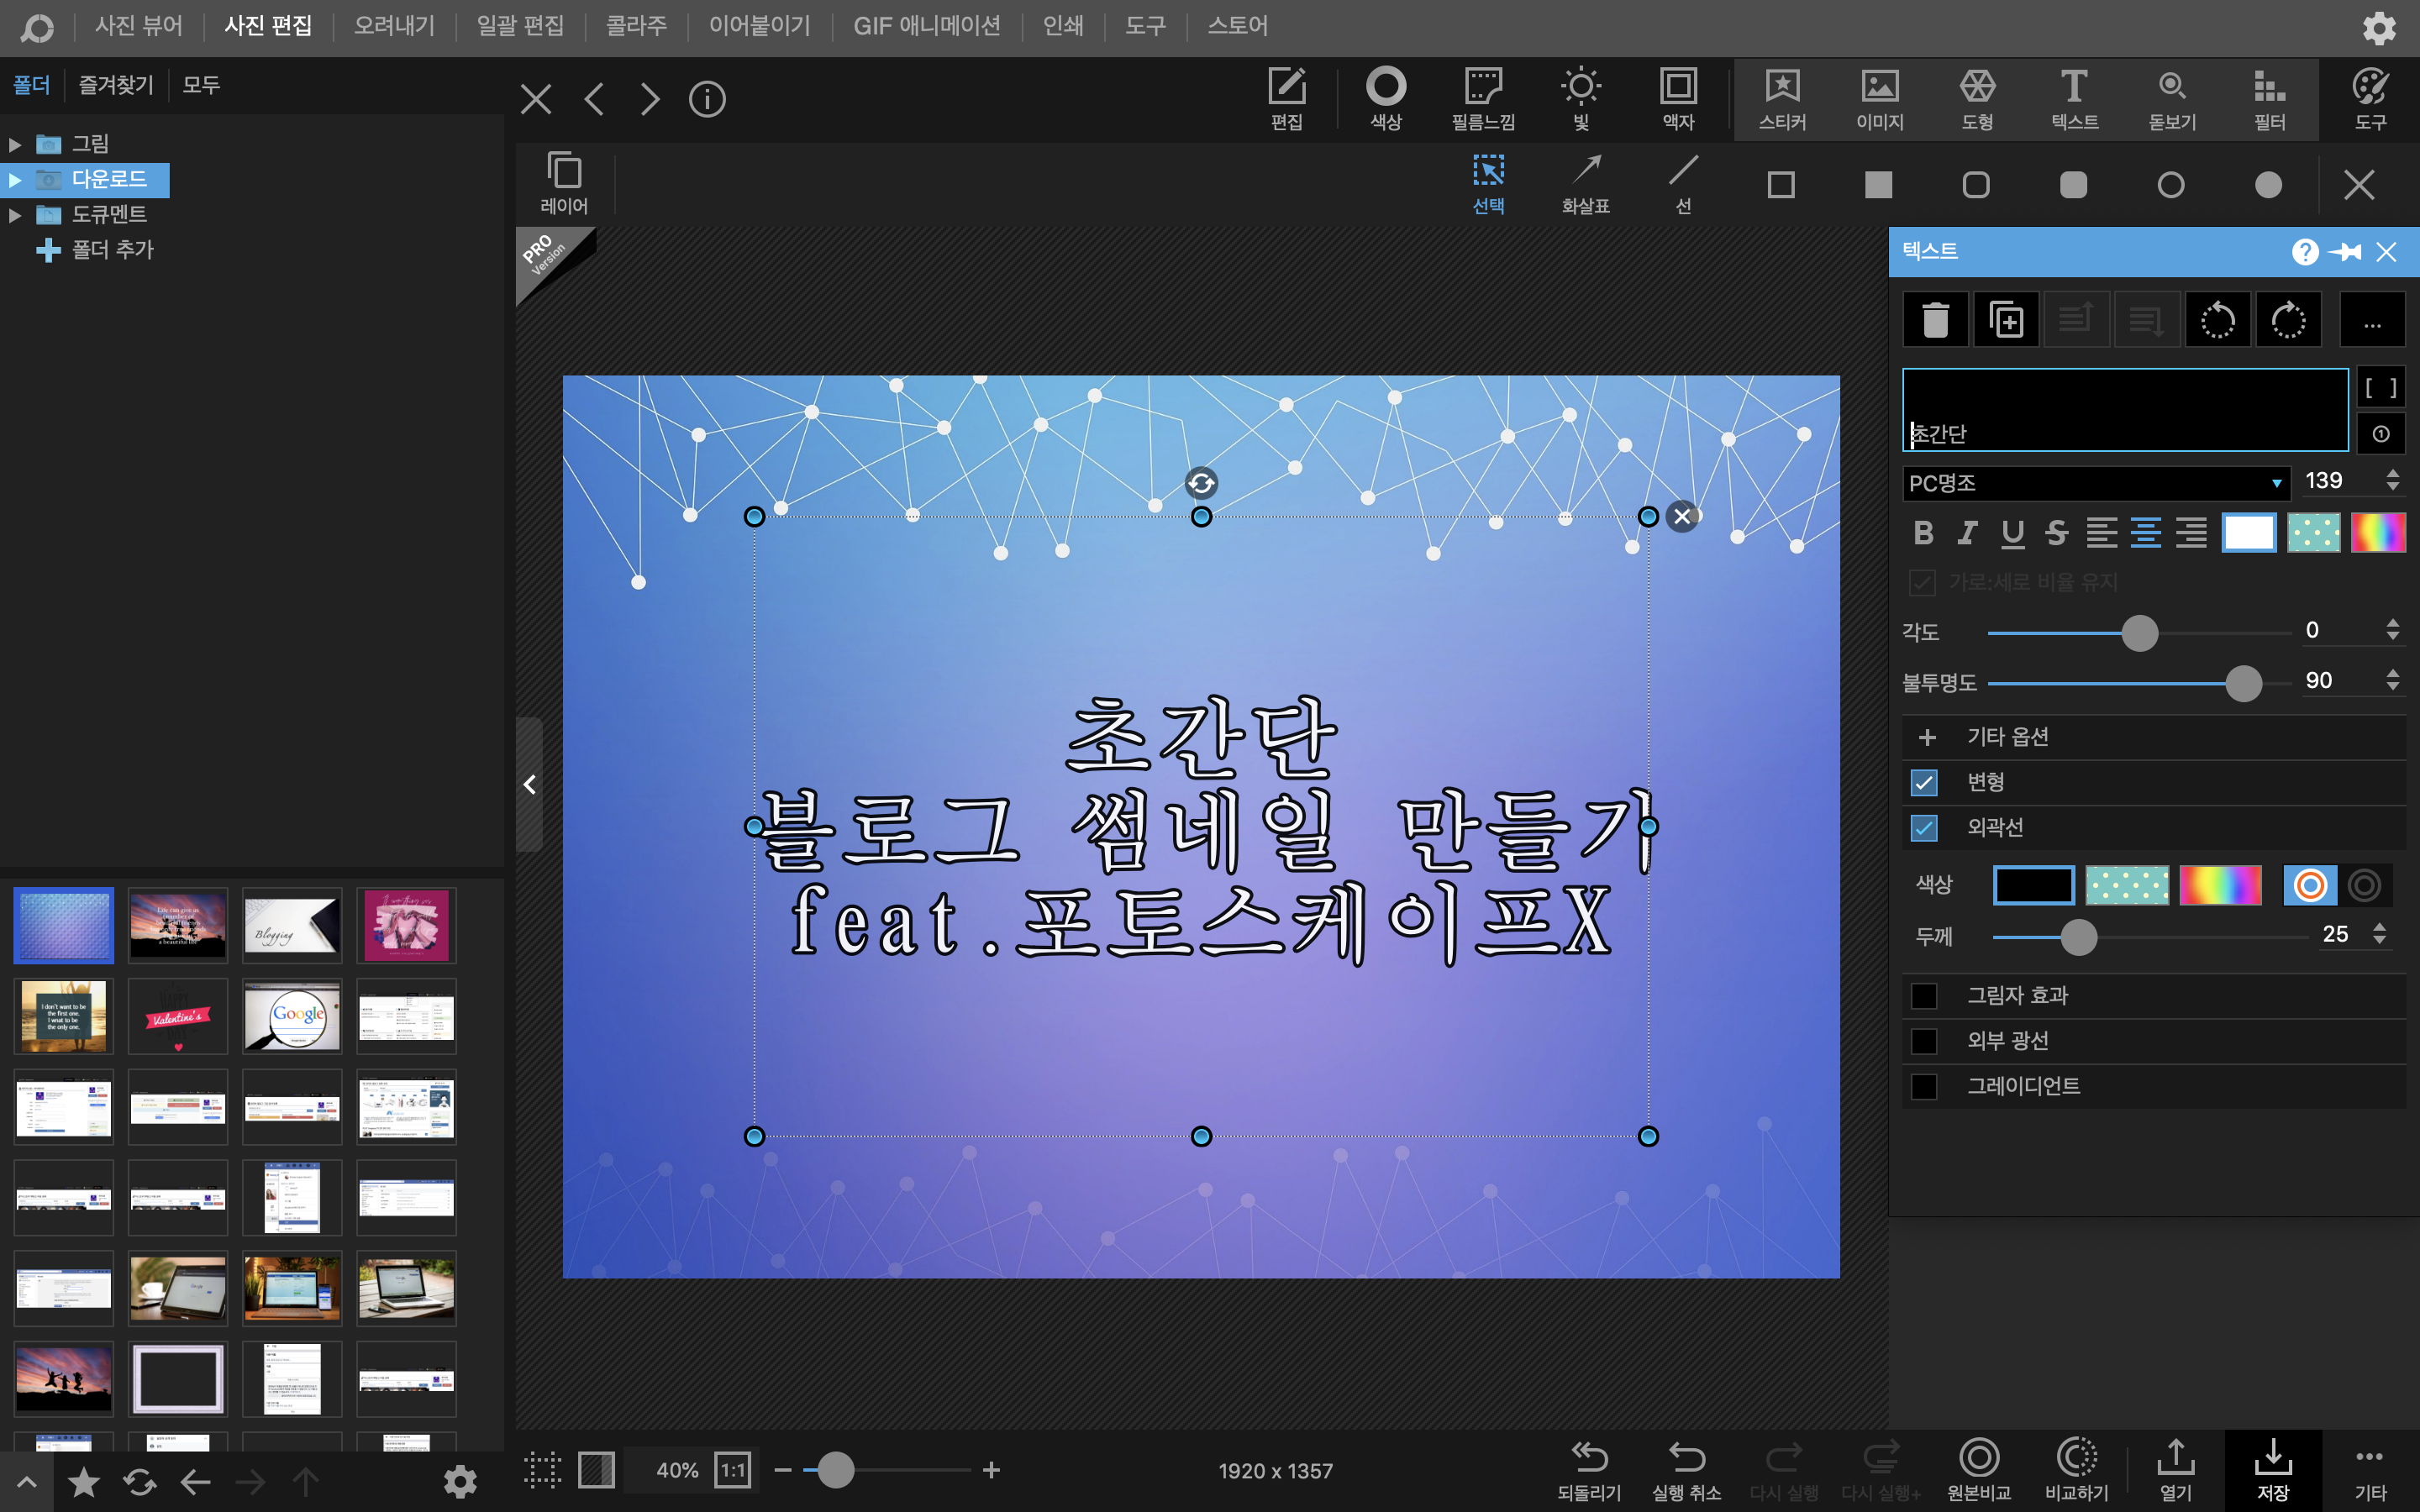This screenshot has height=1512, width=2420.
Task: Switch to the 콜라주 tab
Action: coord(636,26)
